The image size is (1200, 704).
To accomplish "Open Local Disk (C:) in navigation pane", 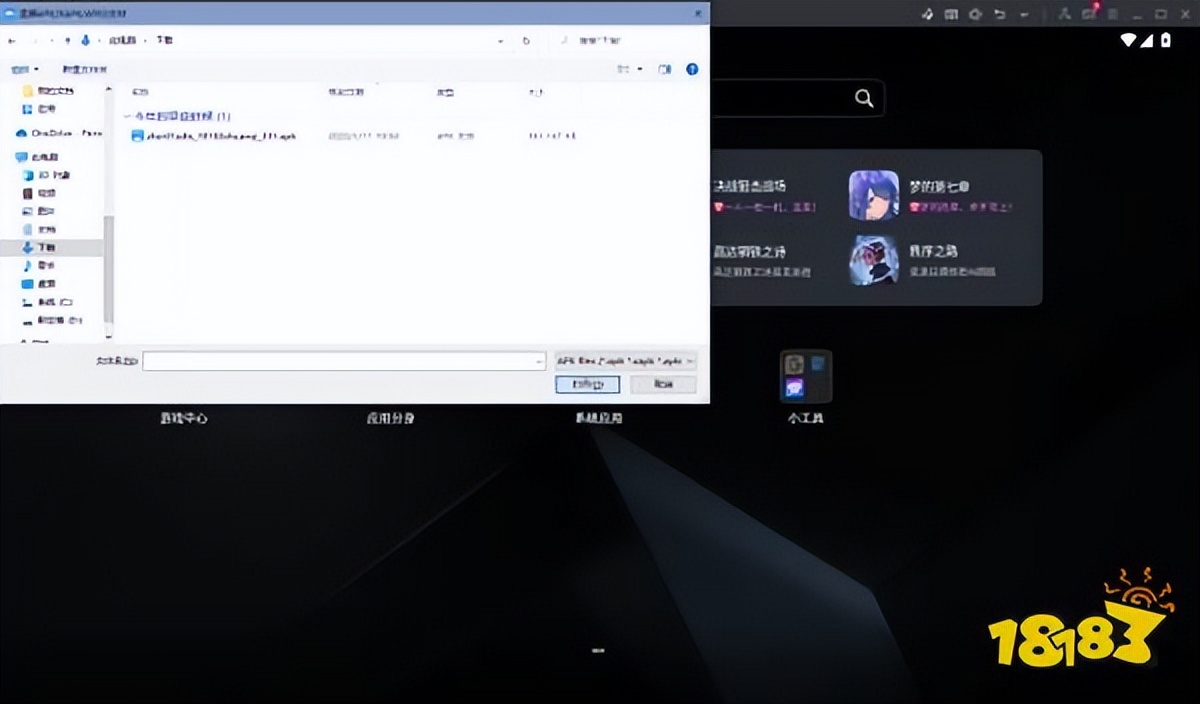I will point(48,302).
